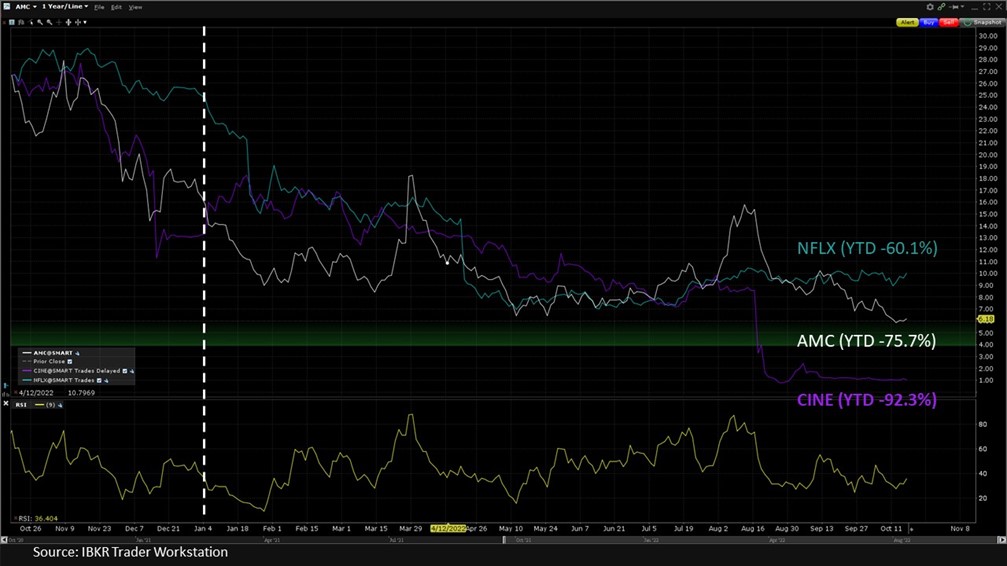Close the RSI indicator panel
1007x566 pixels.
6,403
